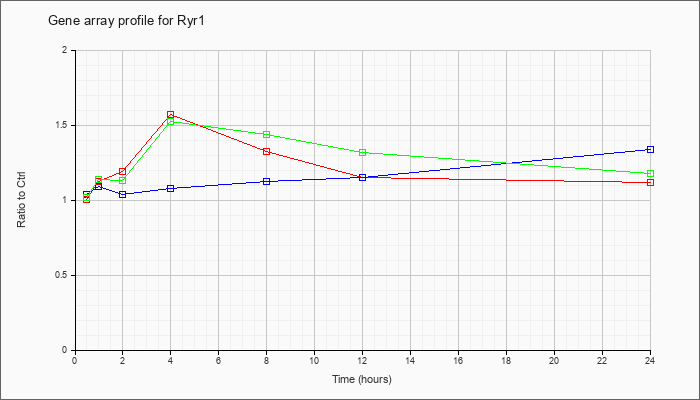700x400 pixels.
Task: Click the blue marker at 2 hours
Action: 122,194
